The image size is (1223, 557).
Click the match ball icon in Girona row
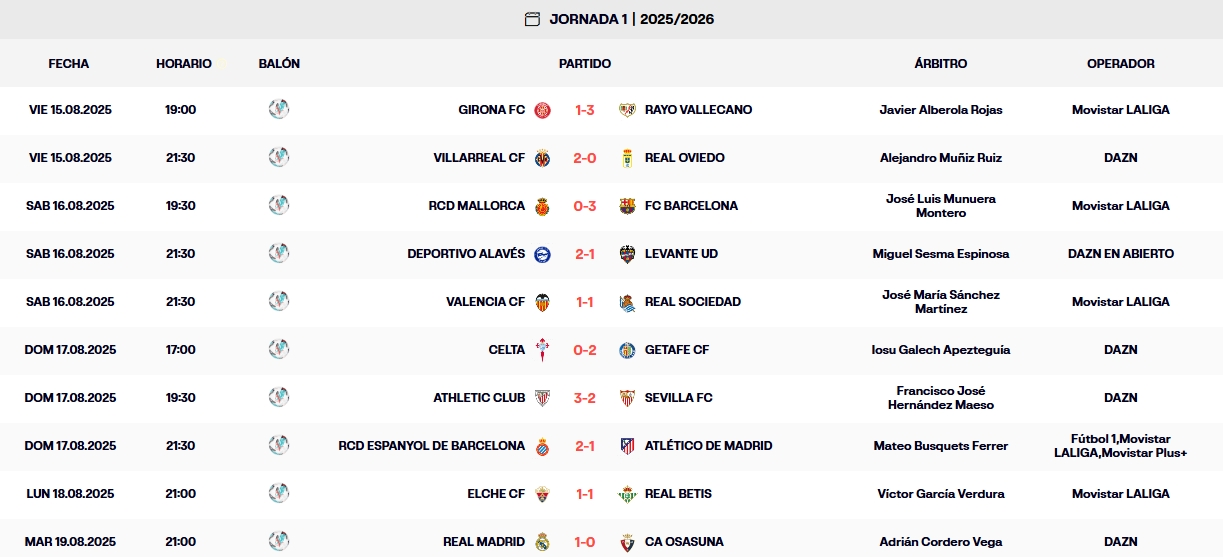click(279, 110)
